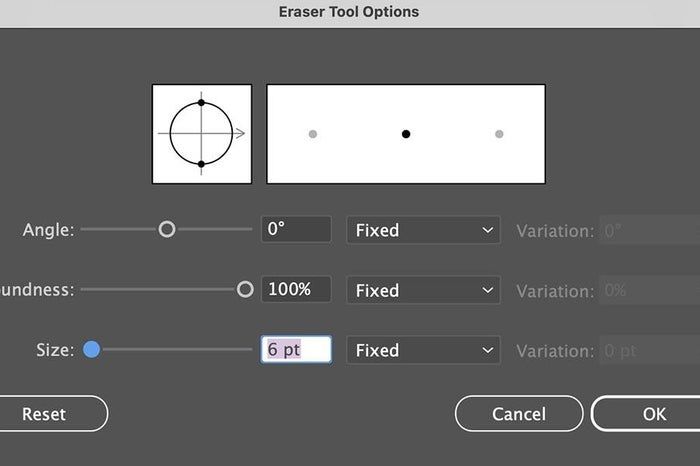Expand the Roundness Fixed dropdown
This screenshot has height=466, width=700.
tap(424, 290)
